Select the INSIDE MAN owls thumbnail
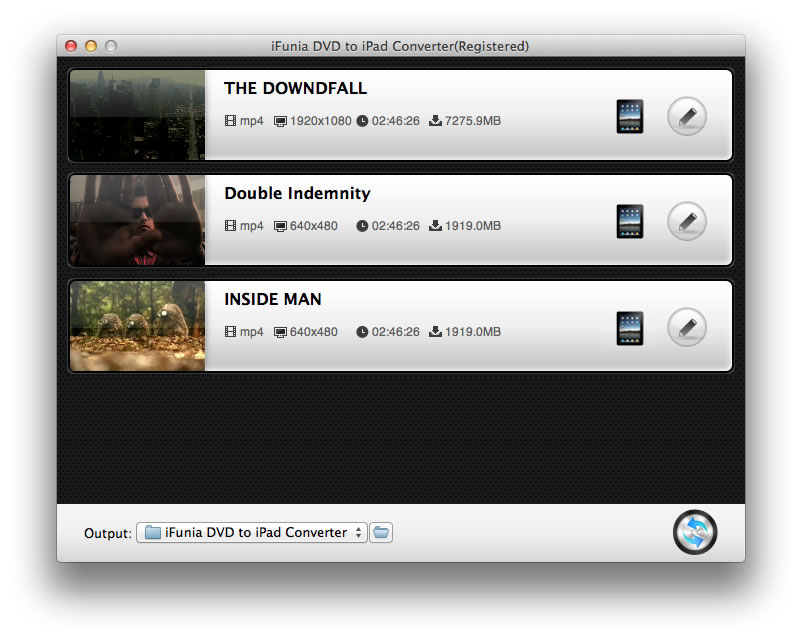The width and height of the screenshot is (802, 641). click(137, 326)
